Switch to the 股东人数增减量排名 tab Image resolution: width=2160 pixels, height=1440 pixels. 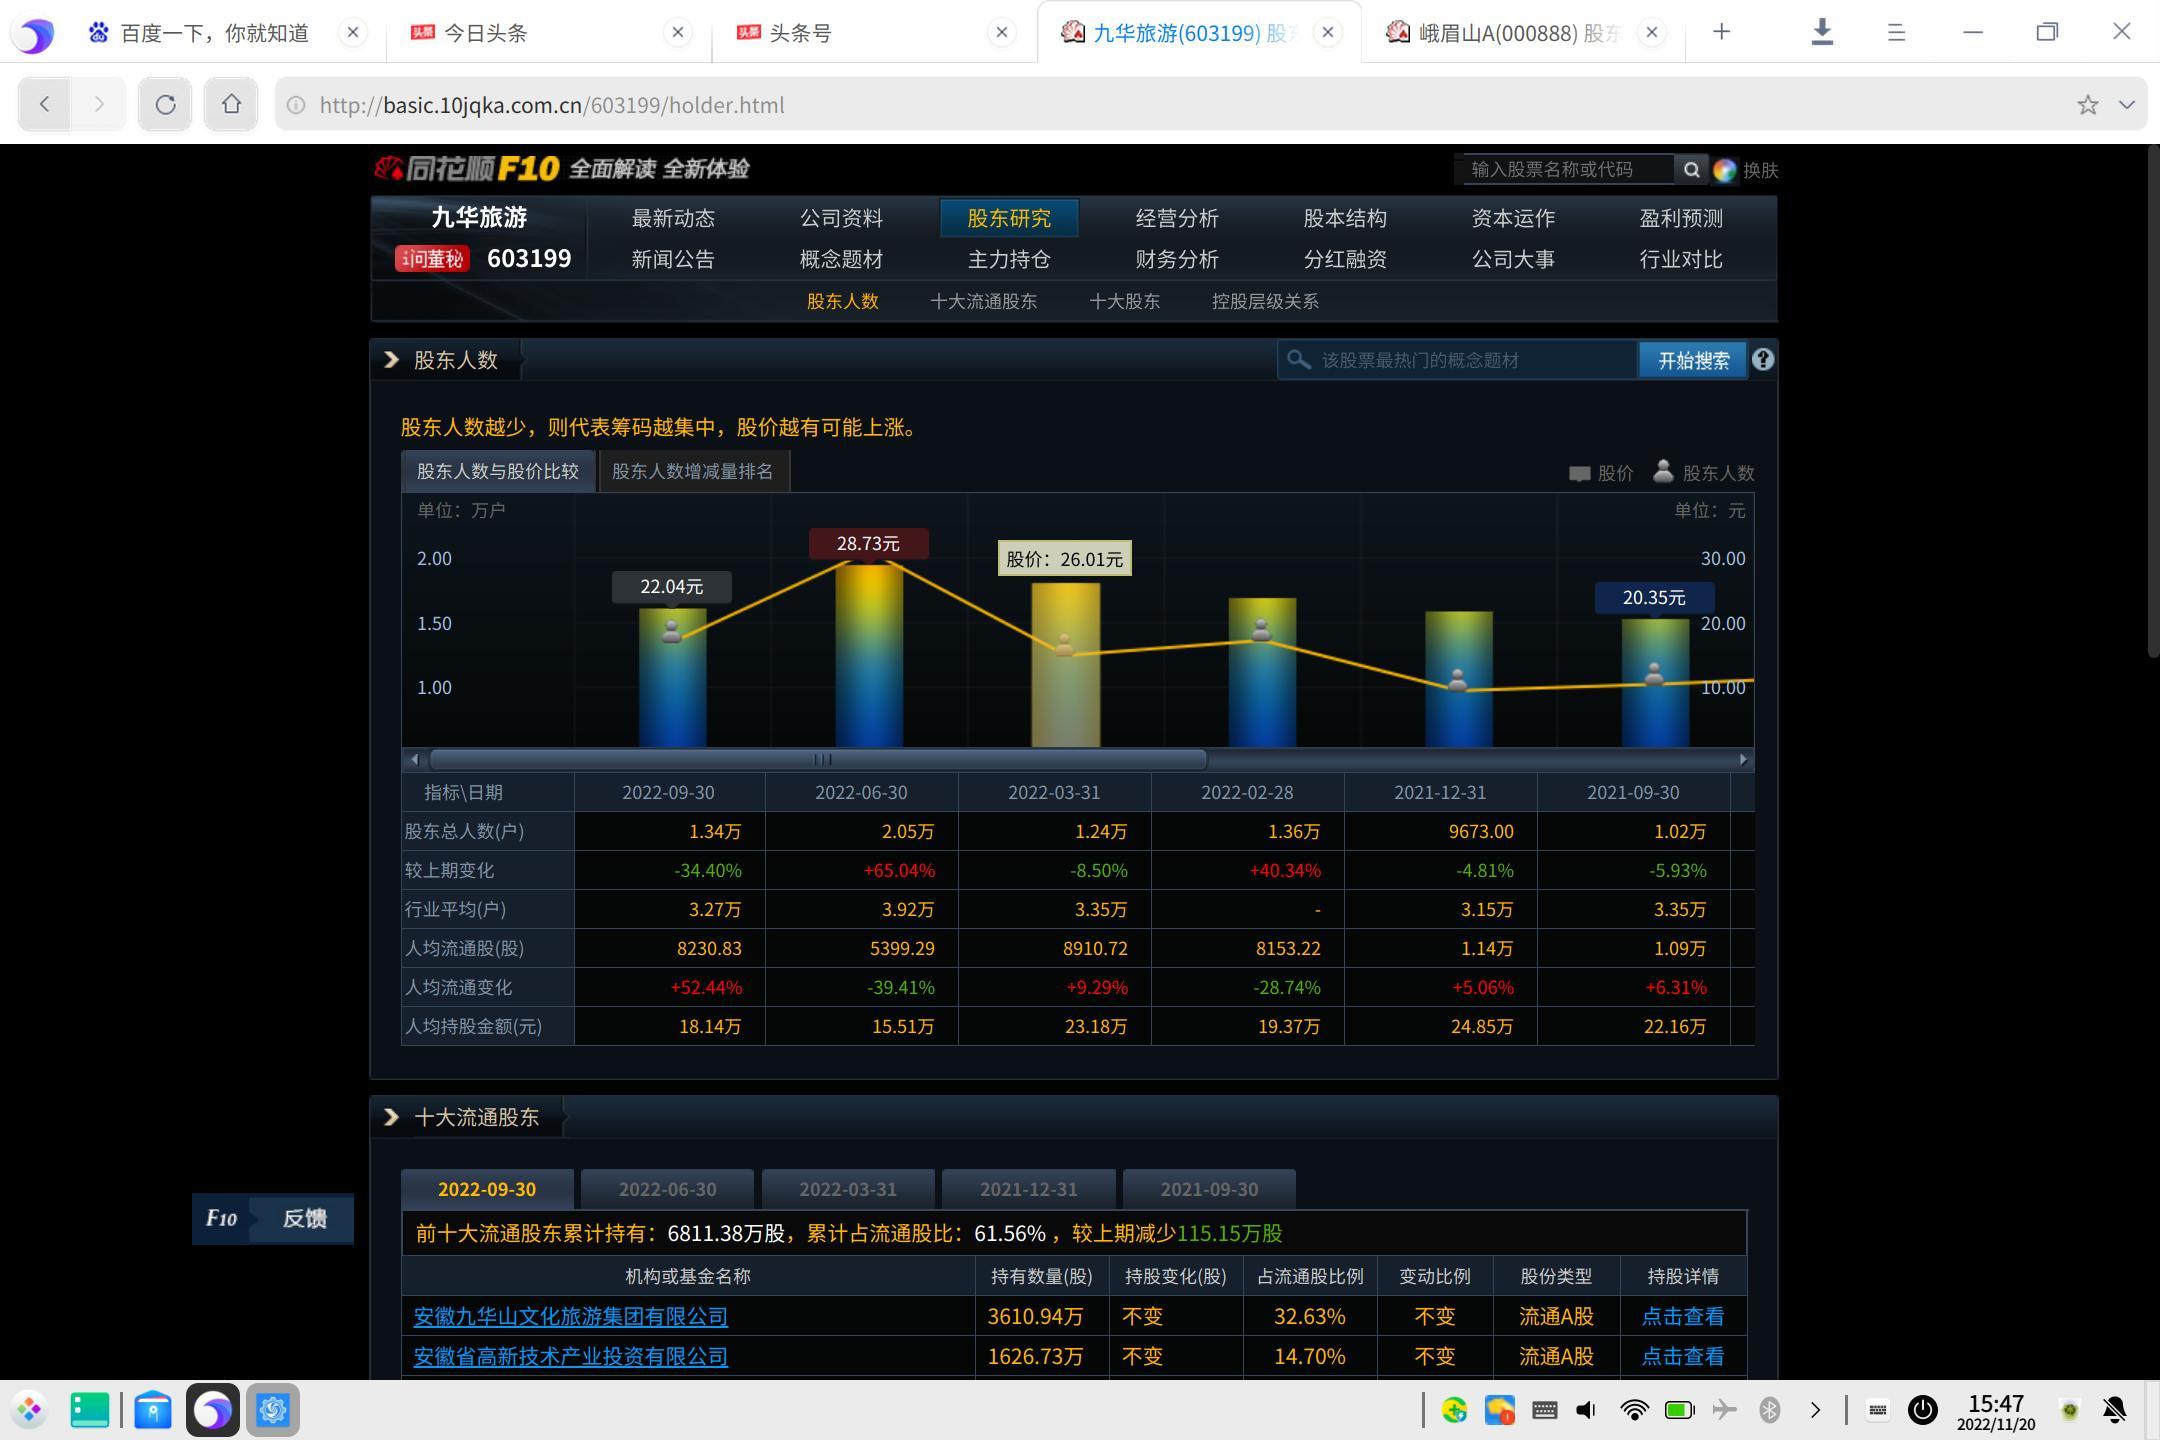coord(693,470)
